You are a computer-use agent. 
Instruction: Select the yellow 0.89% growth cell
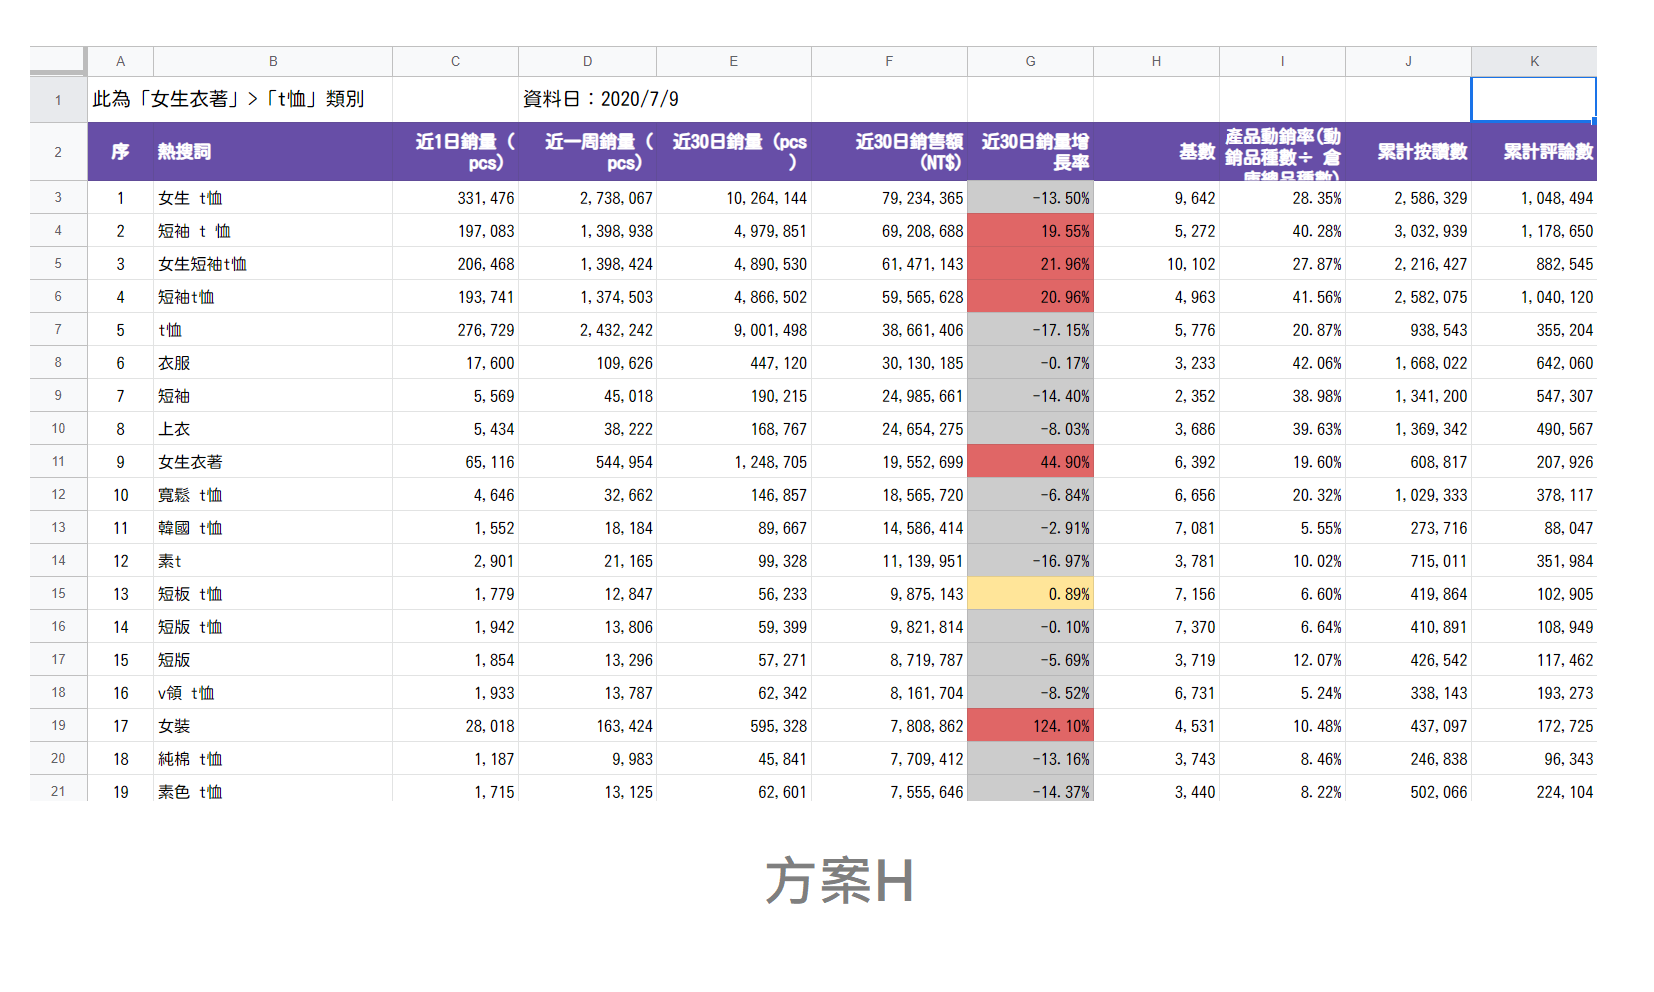[1030, 594]
